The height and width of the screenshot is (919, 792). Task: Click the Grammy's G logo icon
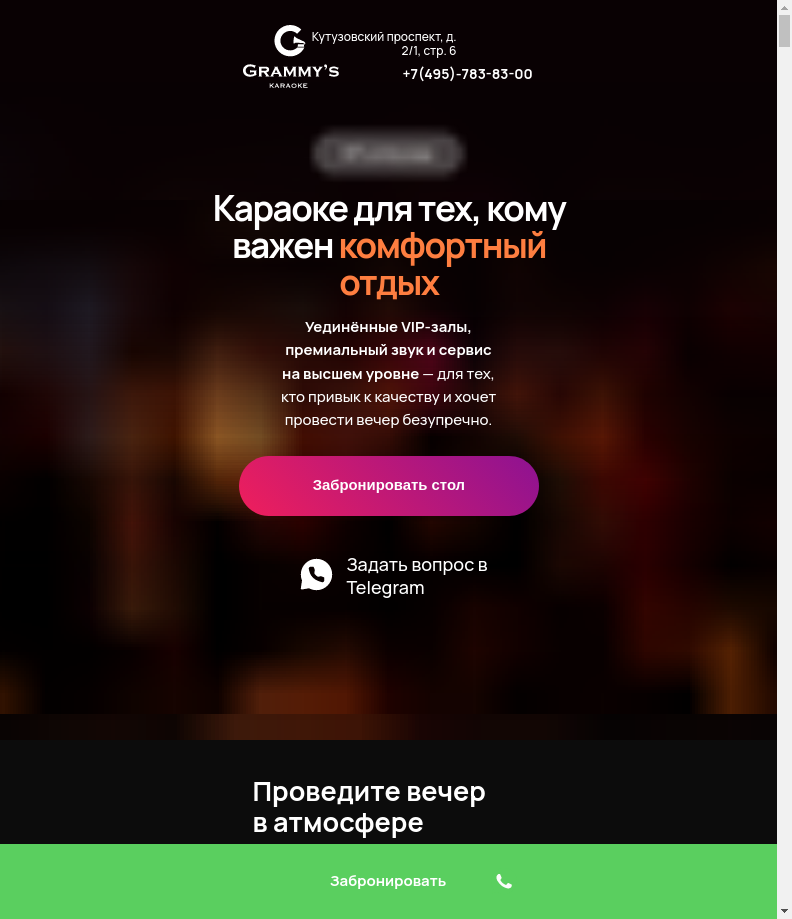290,40
